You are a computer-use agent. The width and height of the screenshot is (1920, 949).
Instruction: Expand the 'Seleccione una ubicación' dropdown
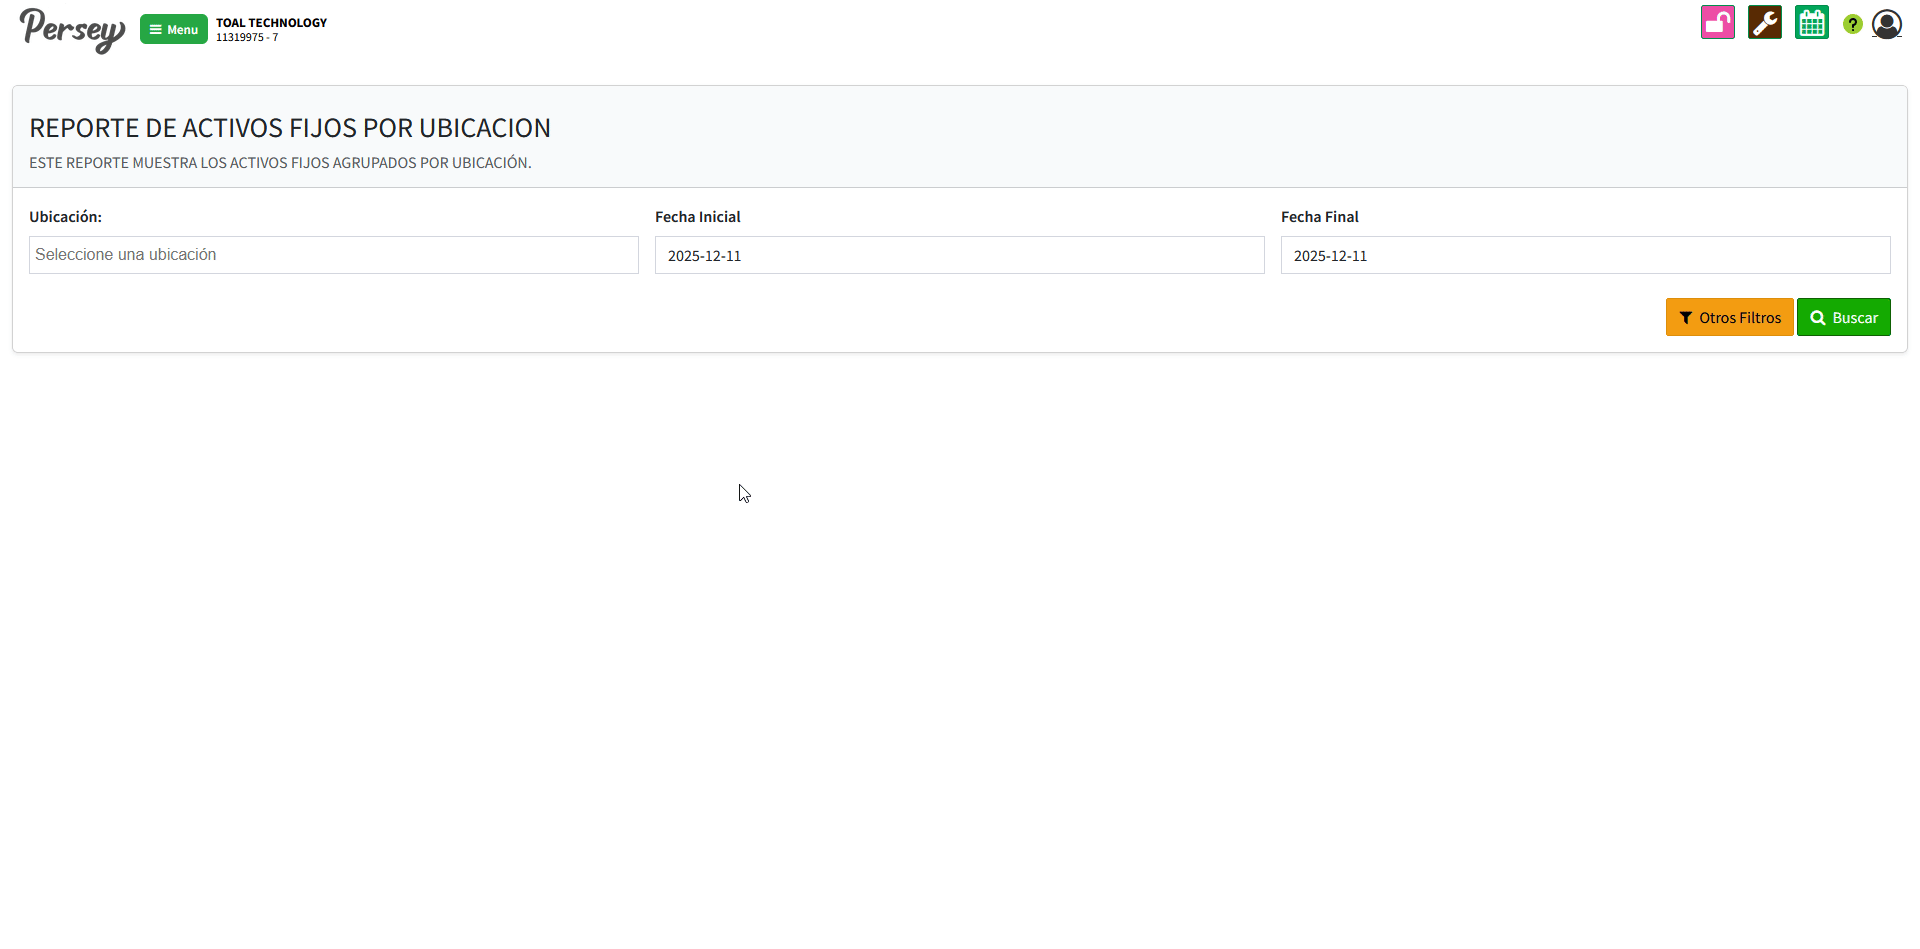pyautogui.click(x=333, y=255)
